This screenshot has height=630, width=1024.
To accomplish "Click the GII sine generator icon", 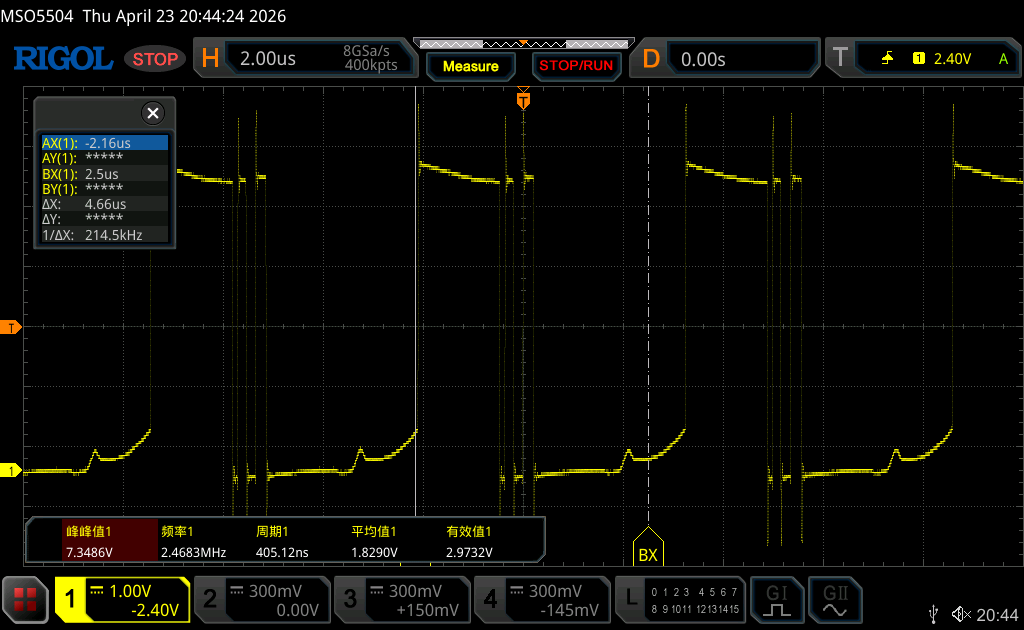I will [834, 599].
